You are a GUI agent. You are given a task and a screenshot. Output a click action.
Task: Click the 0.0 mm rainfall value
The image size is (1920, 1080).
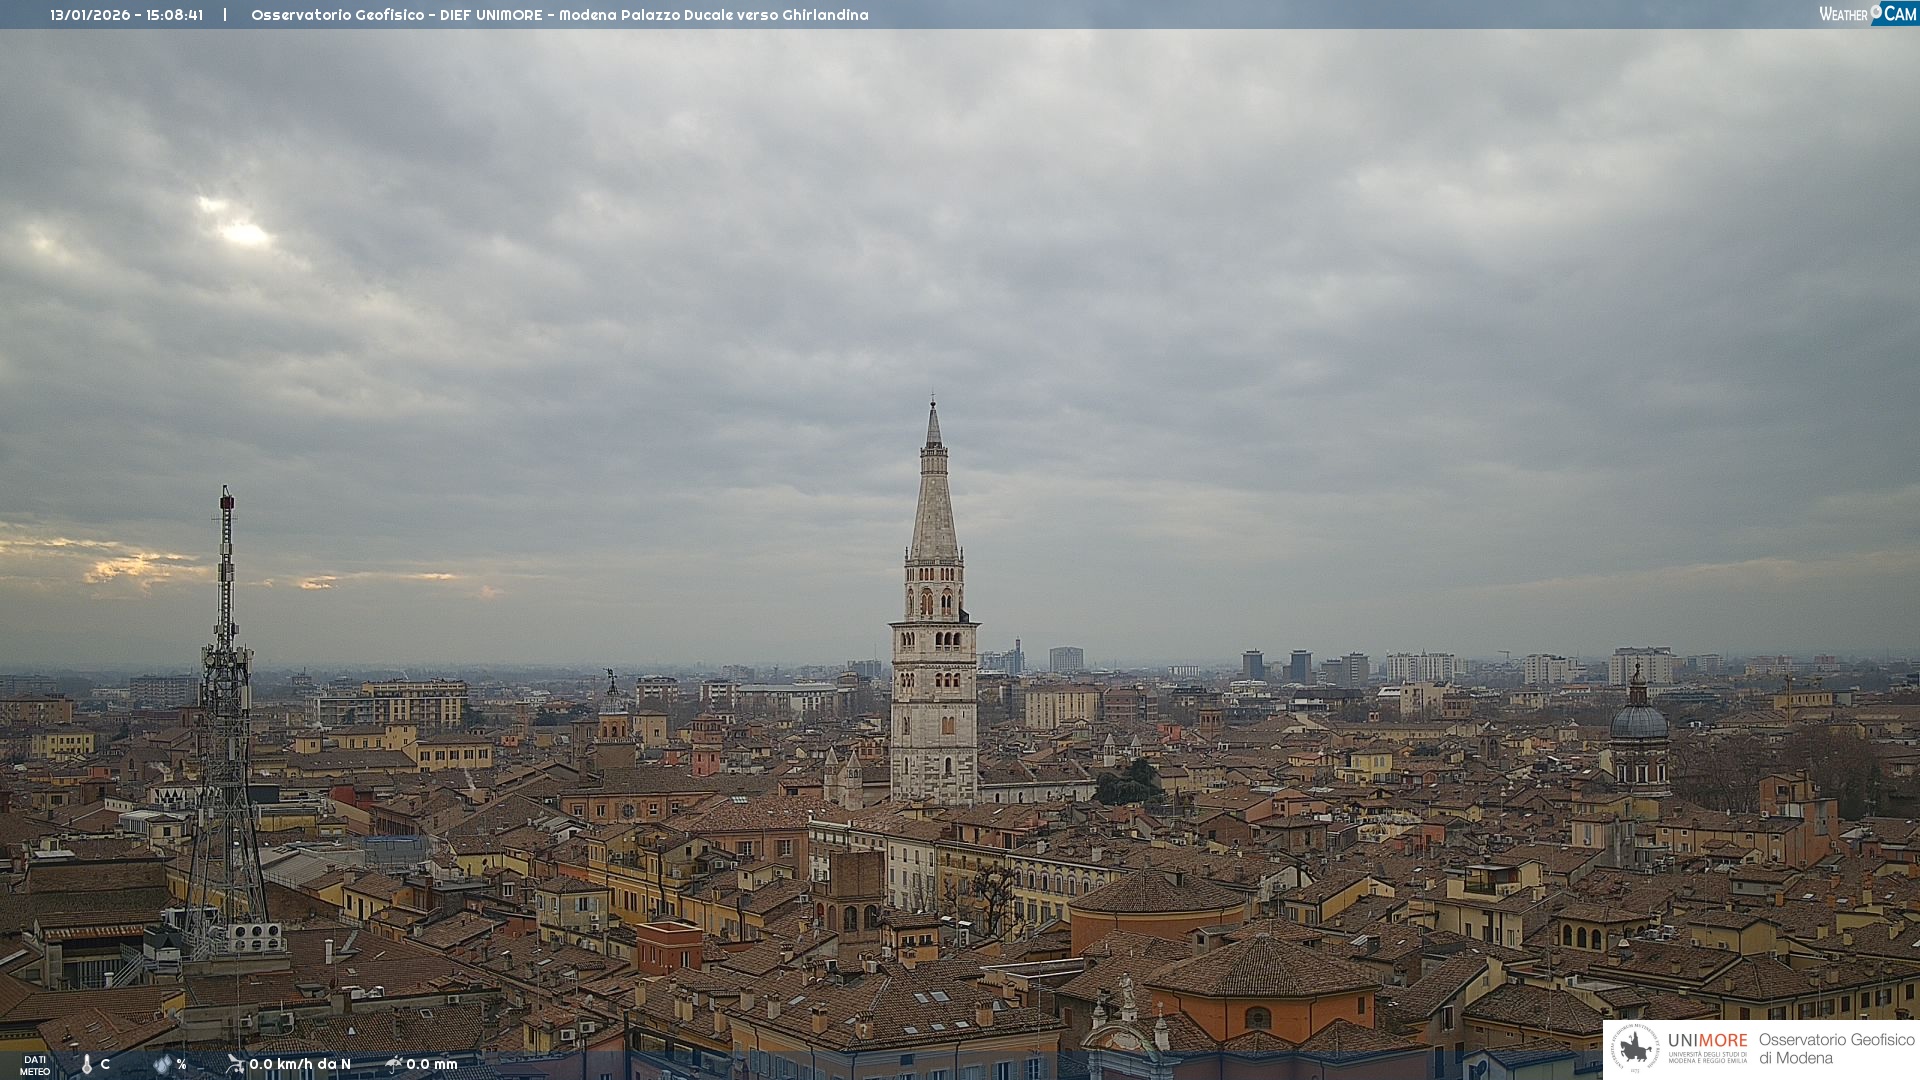pos(431,1064)
